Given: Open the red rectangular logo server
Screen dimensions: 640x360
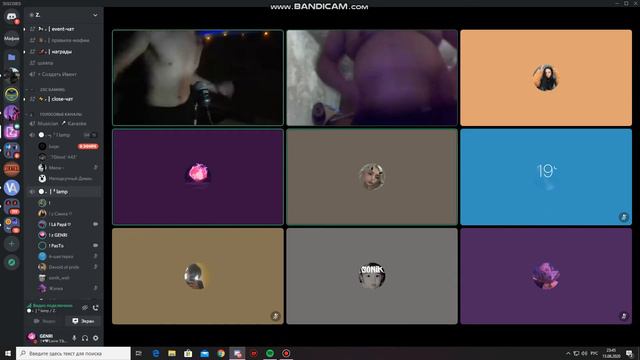Looking at the screenshot, I should tap(11, 169).
